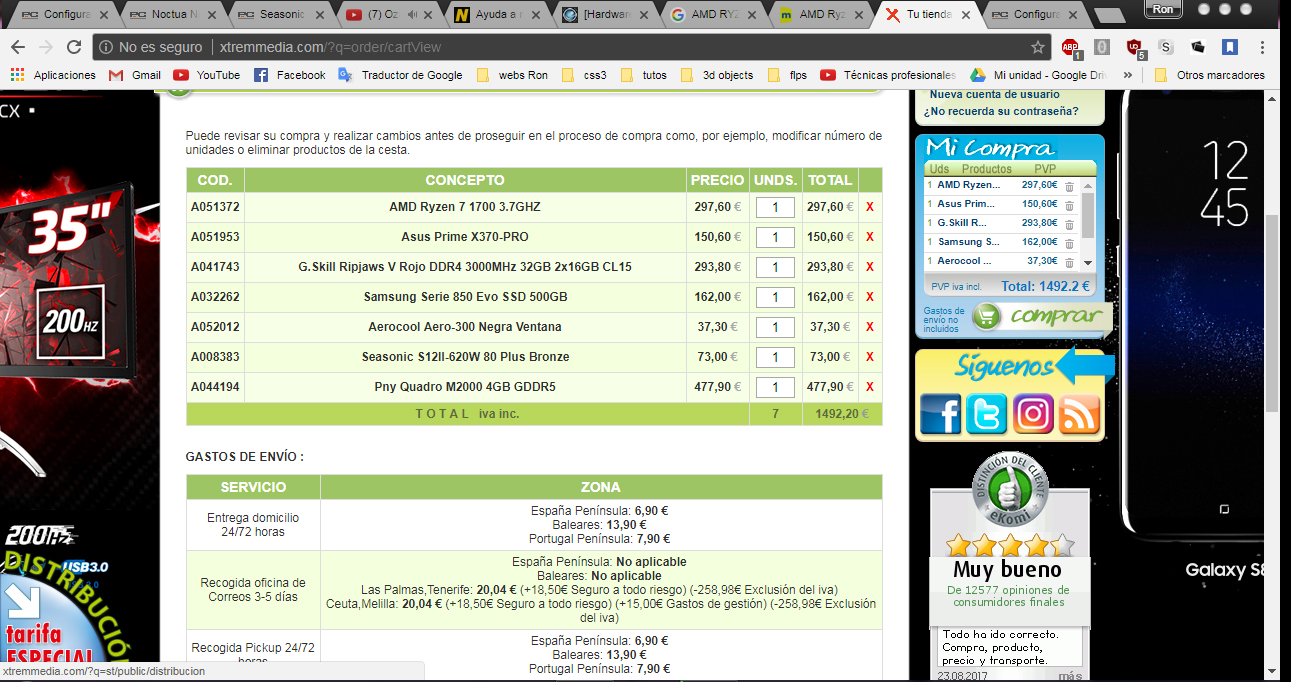Reload the current page
Viewport: 1291px width, 682px height.
tap(74, 47)
